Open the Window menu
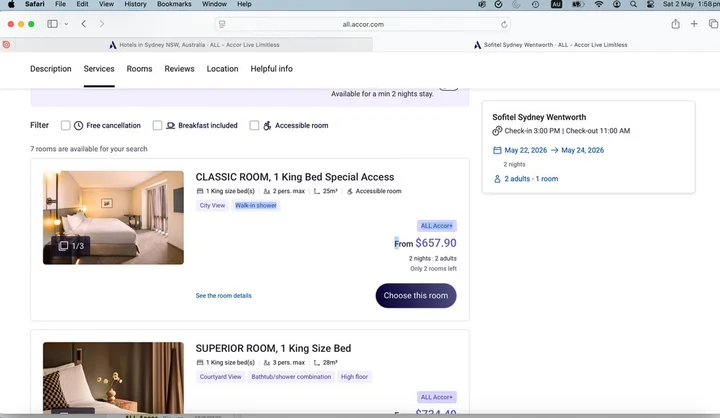 214,4
